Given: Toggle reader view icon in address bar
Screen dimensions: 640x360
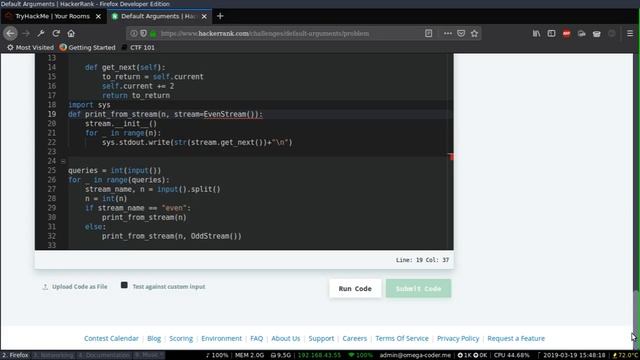Looking at the screenshot, I should 428,33.
